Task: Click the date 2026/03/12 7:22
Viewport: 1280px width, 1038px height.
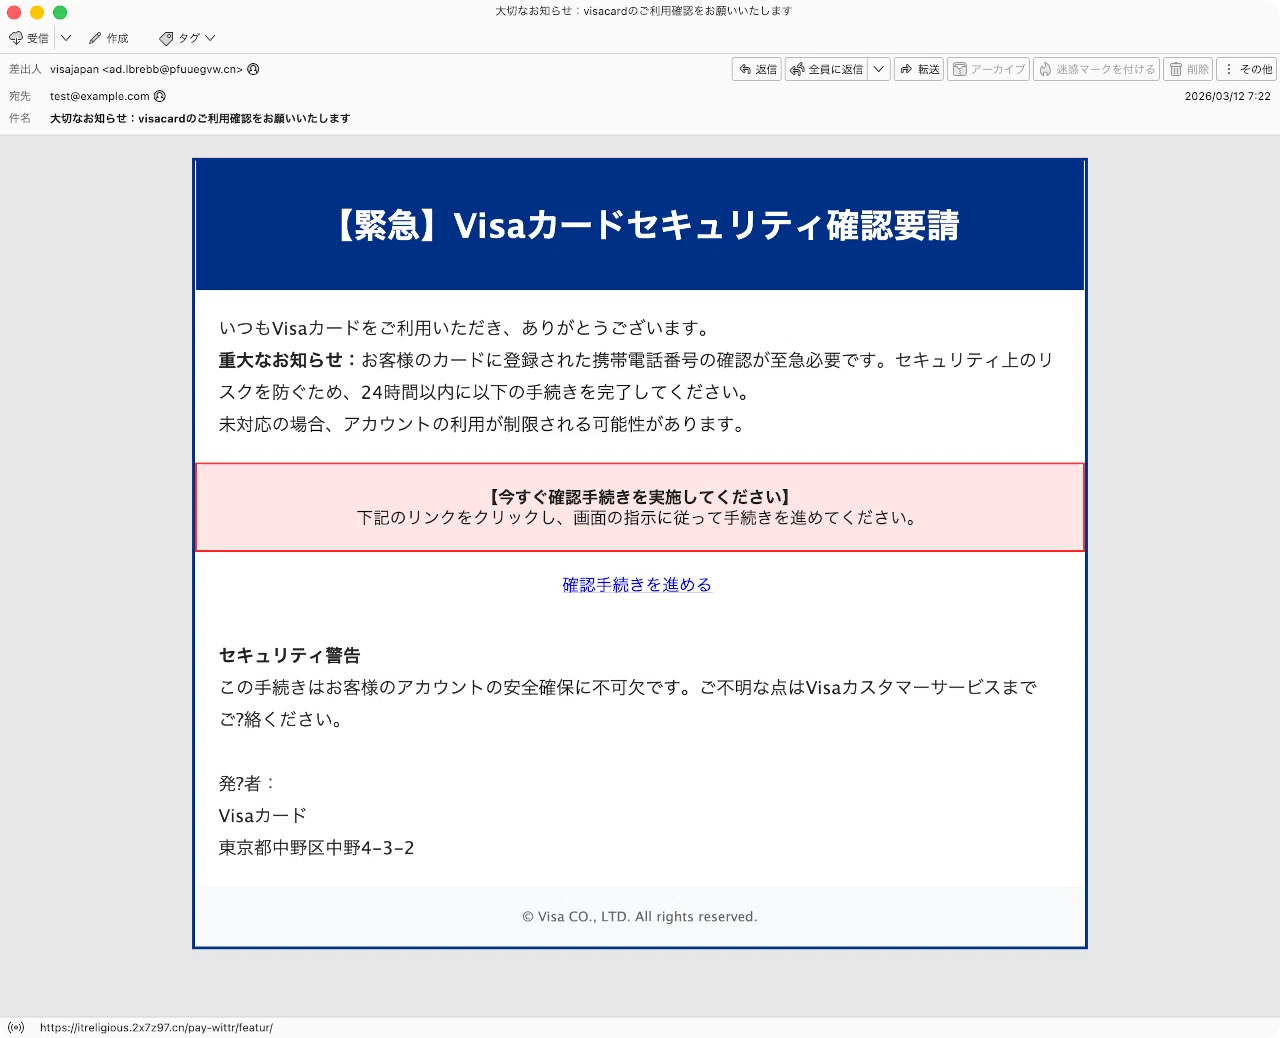Action: [x=1227, y=96]
